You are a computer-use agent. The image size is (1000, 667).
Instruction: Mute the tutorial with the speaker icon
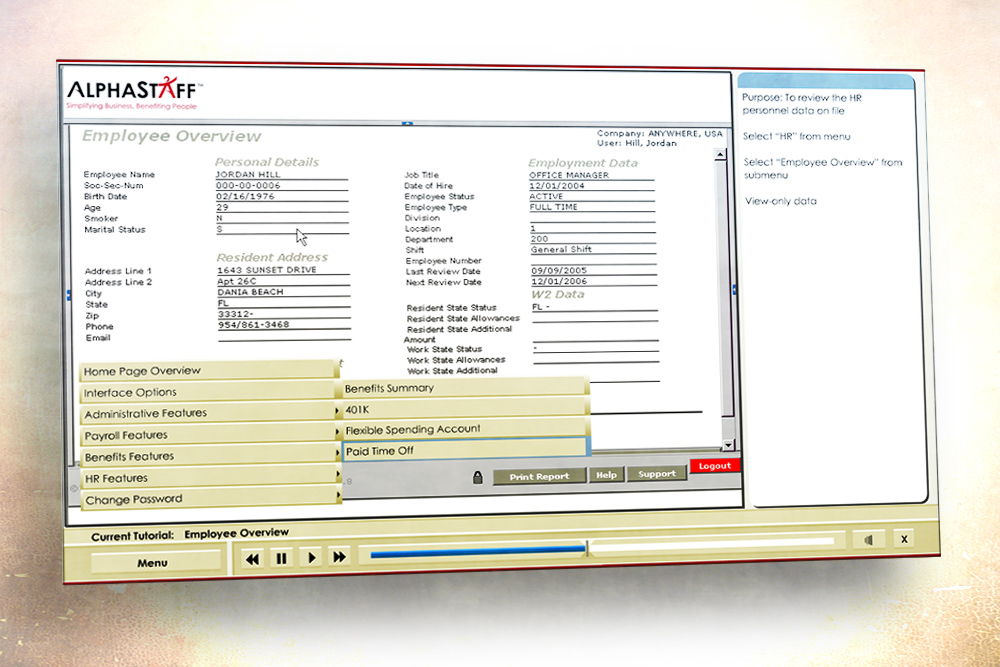[868, 539]
